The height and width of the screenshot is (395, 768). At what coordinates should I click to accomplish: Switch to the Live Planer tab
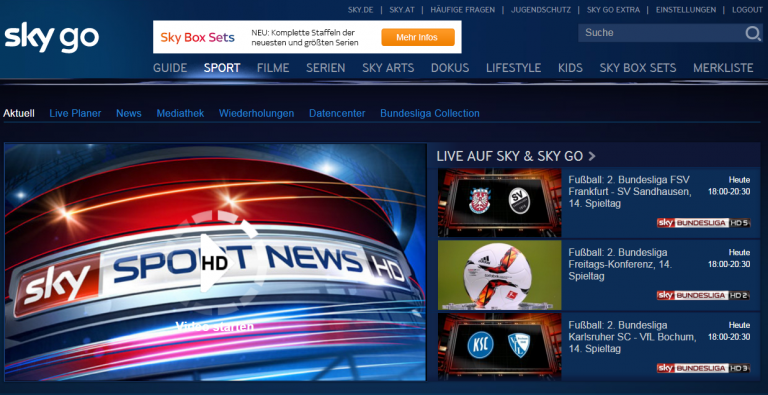point(75,114)
